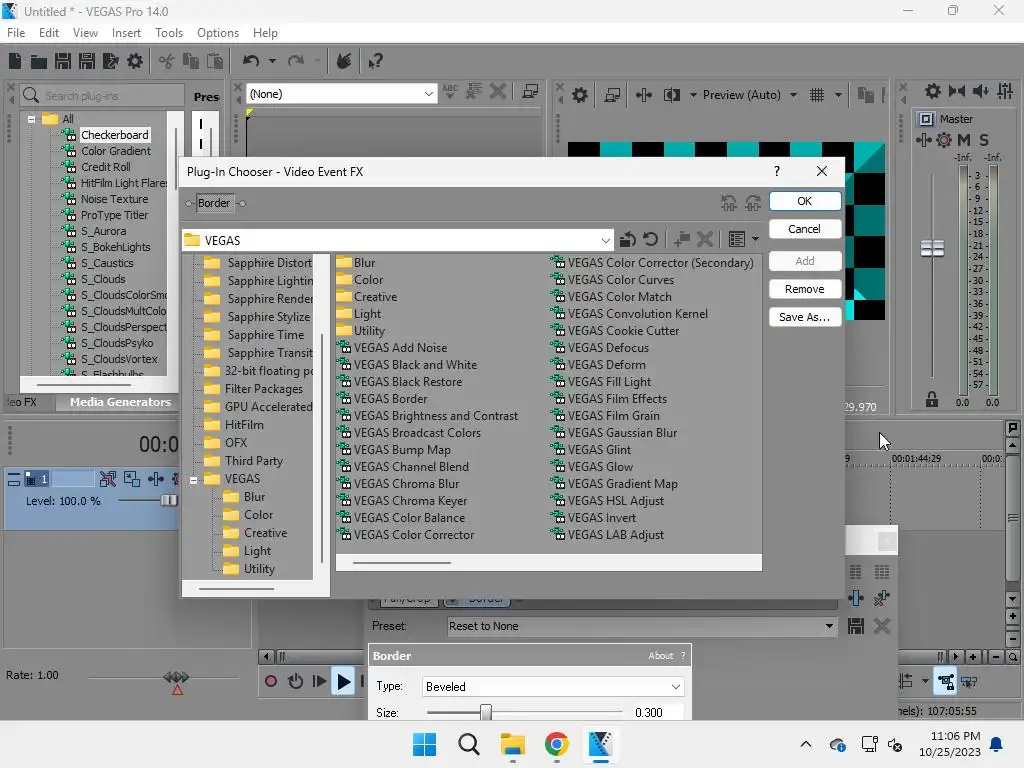Image resolution: width=1024 pixels, height=768 pixels.
Task: Refresh the Plug-In Chooser folder list
Action: click(x=650, y=240)
